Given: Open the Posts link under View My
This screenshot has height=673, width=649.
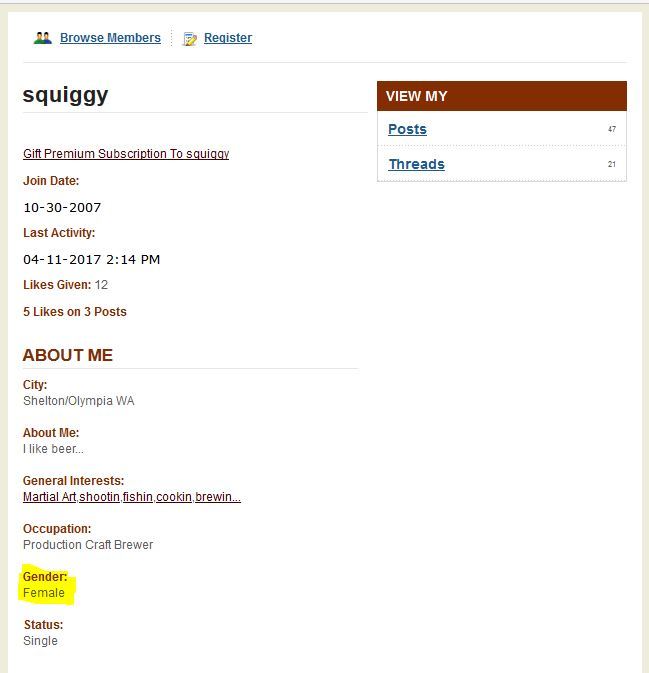Looking at the screenshot, I should [x=407, y=129].
